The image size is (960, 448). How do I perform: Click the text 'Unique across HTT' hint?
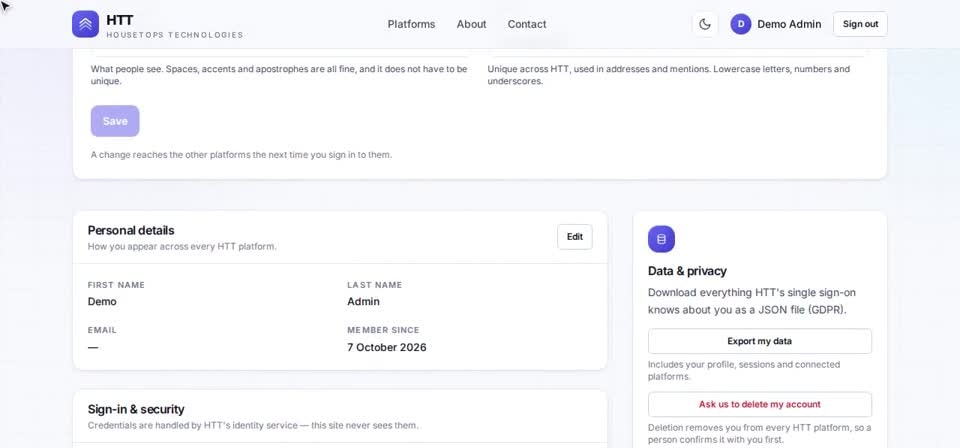(669, 75)
